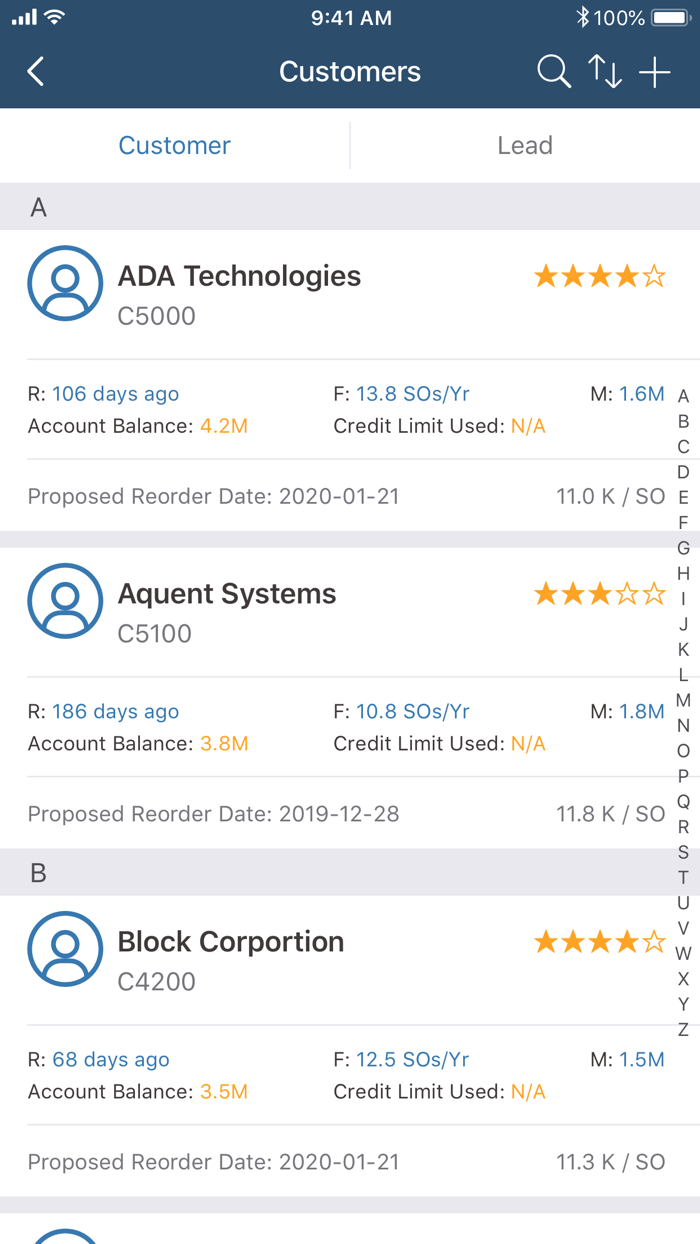This screenshot has width=700, height=1244.
Task: Open the search magnifier icon
Action: tap(553, 72)
